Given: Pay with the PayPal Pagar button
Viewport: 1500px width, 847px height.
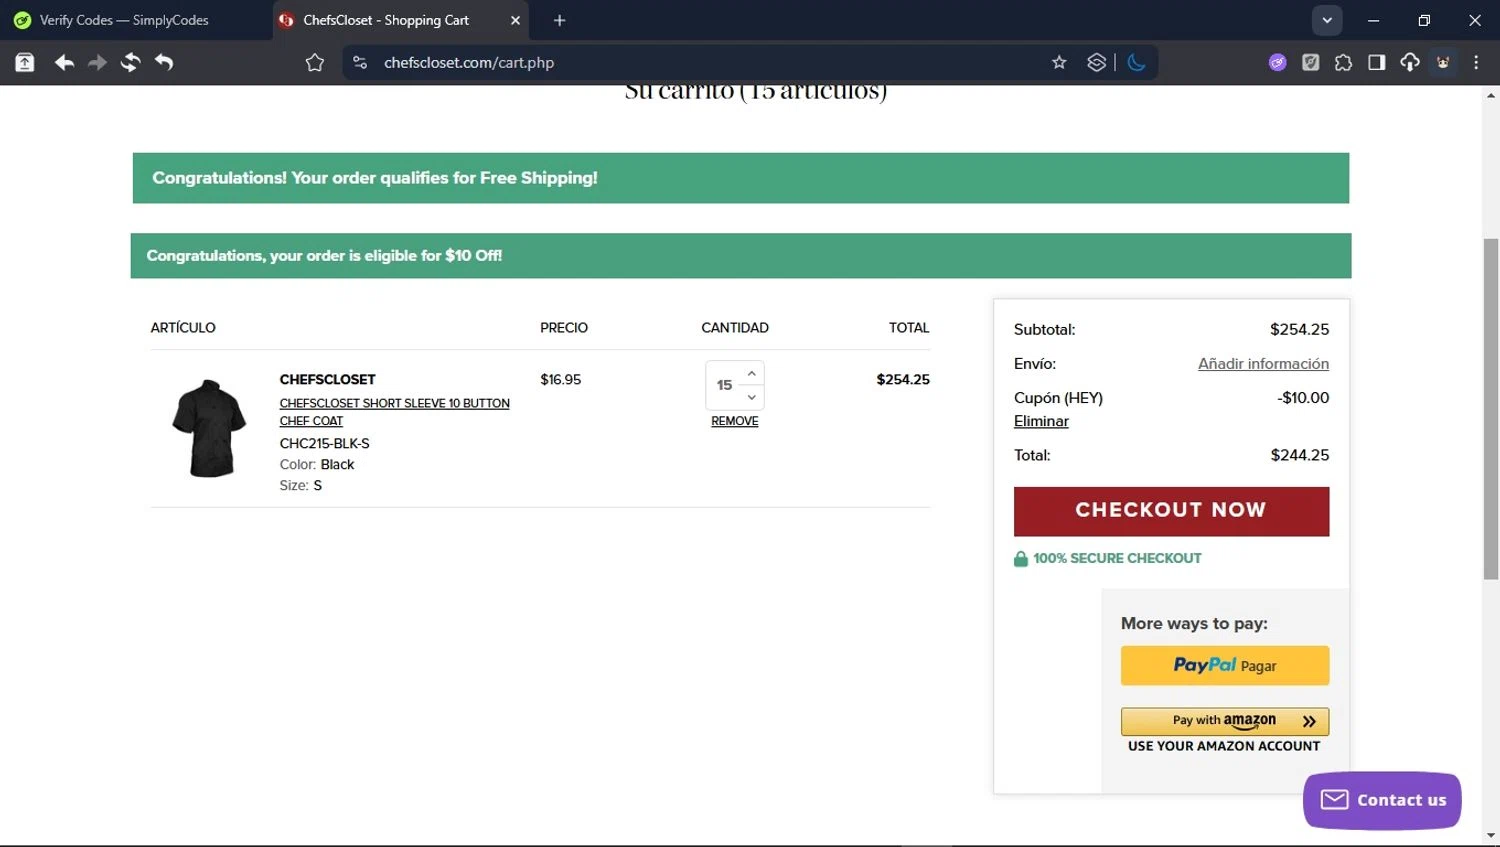Looking at the screenshot, I should point(1224,665).
